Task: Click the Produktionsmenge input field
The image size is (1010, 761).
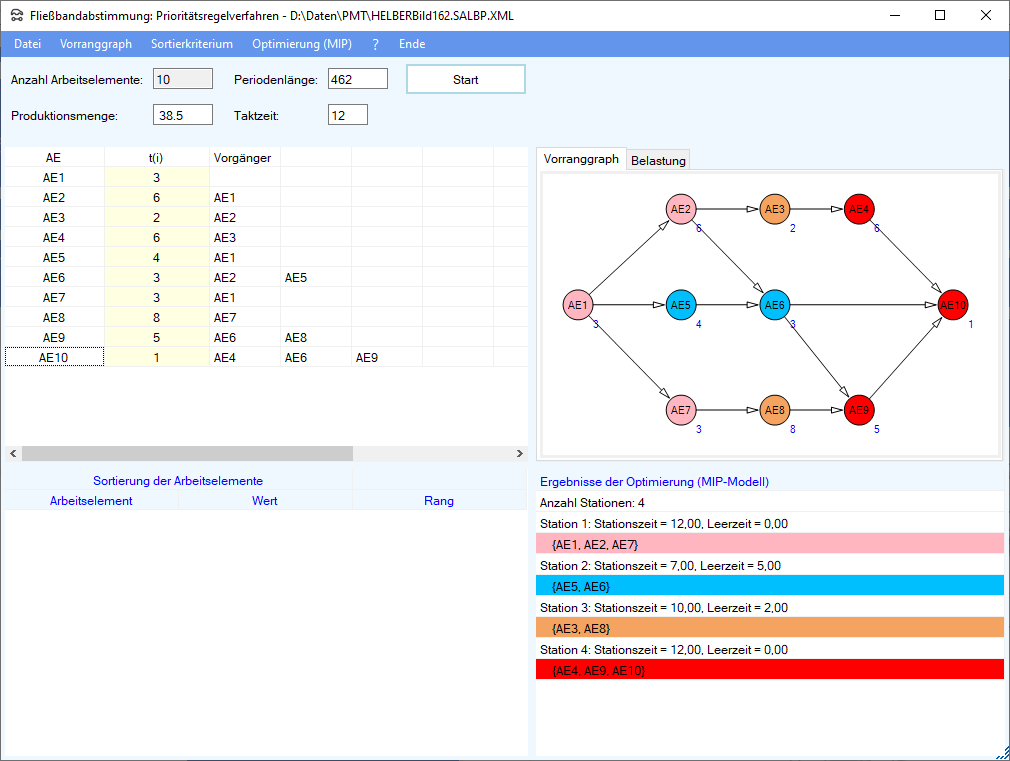Action: pyautogui.click(x=183, y=115)
